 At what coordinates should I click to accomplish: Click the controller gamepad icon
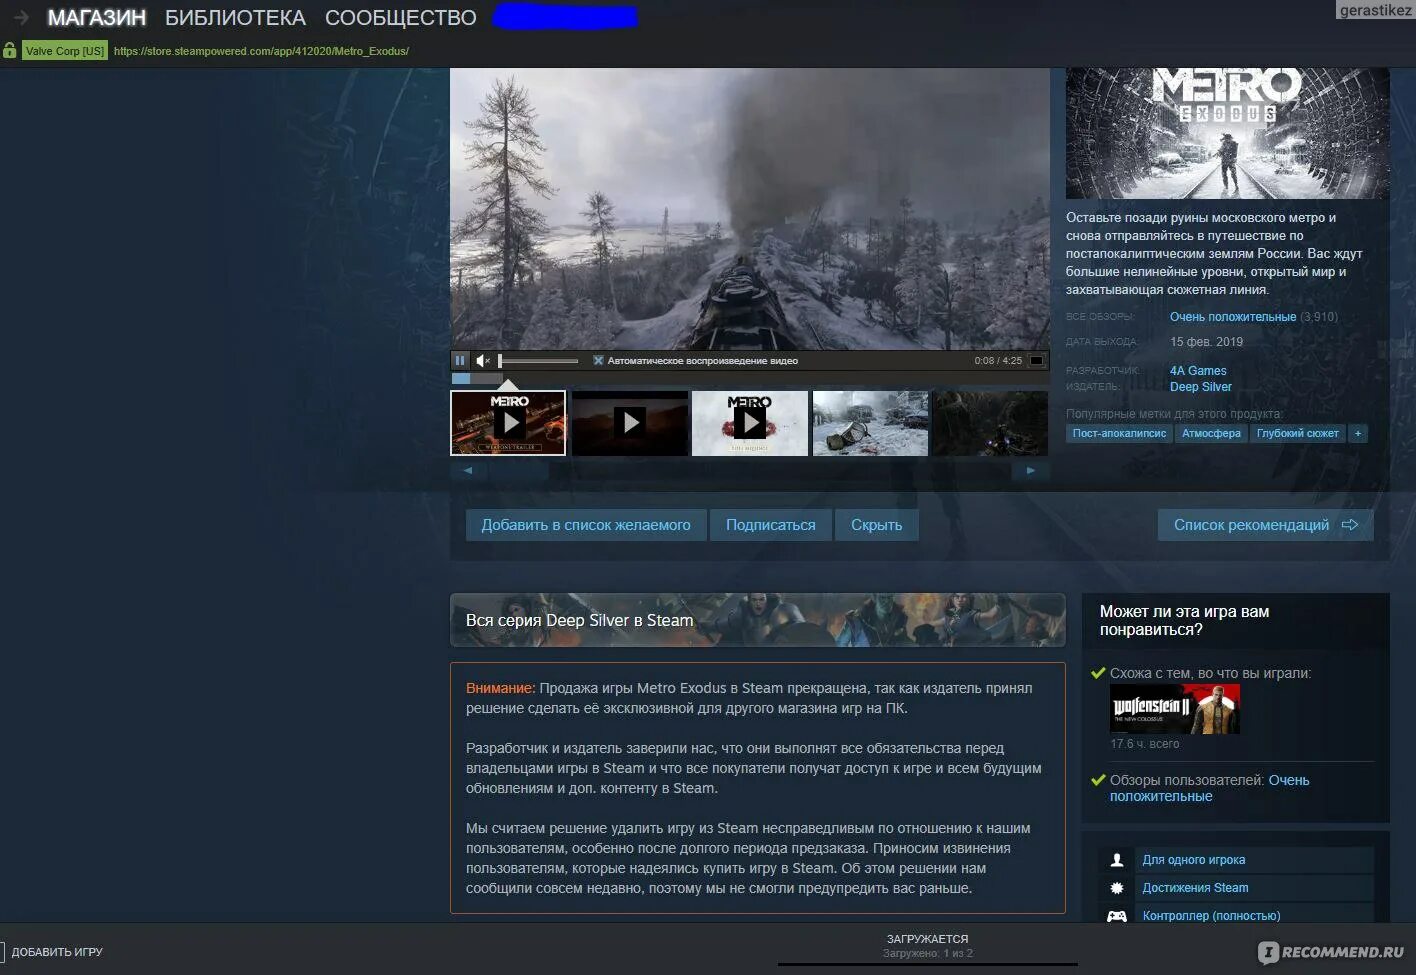pos(1117,916)
